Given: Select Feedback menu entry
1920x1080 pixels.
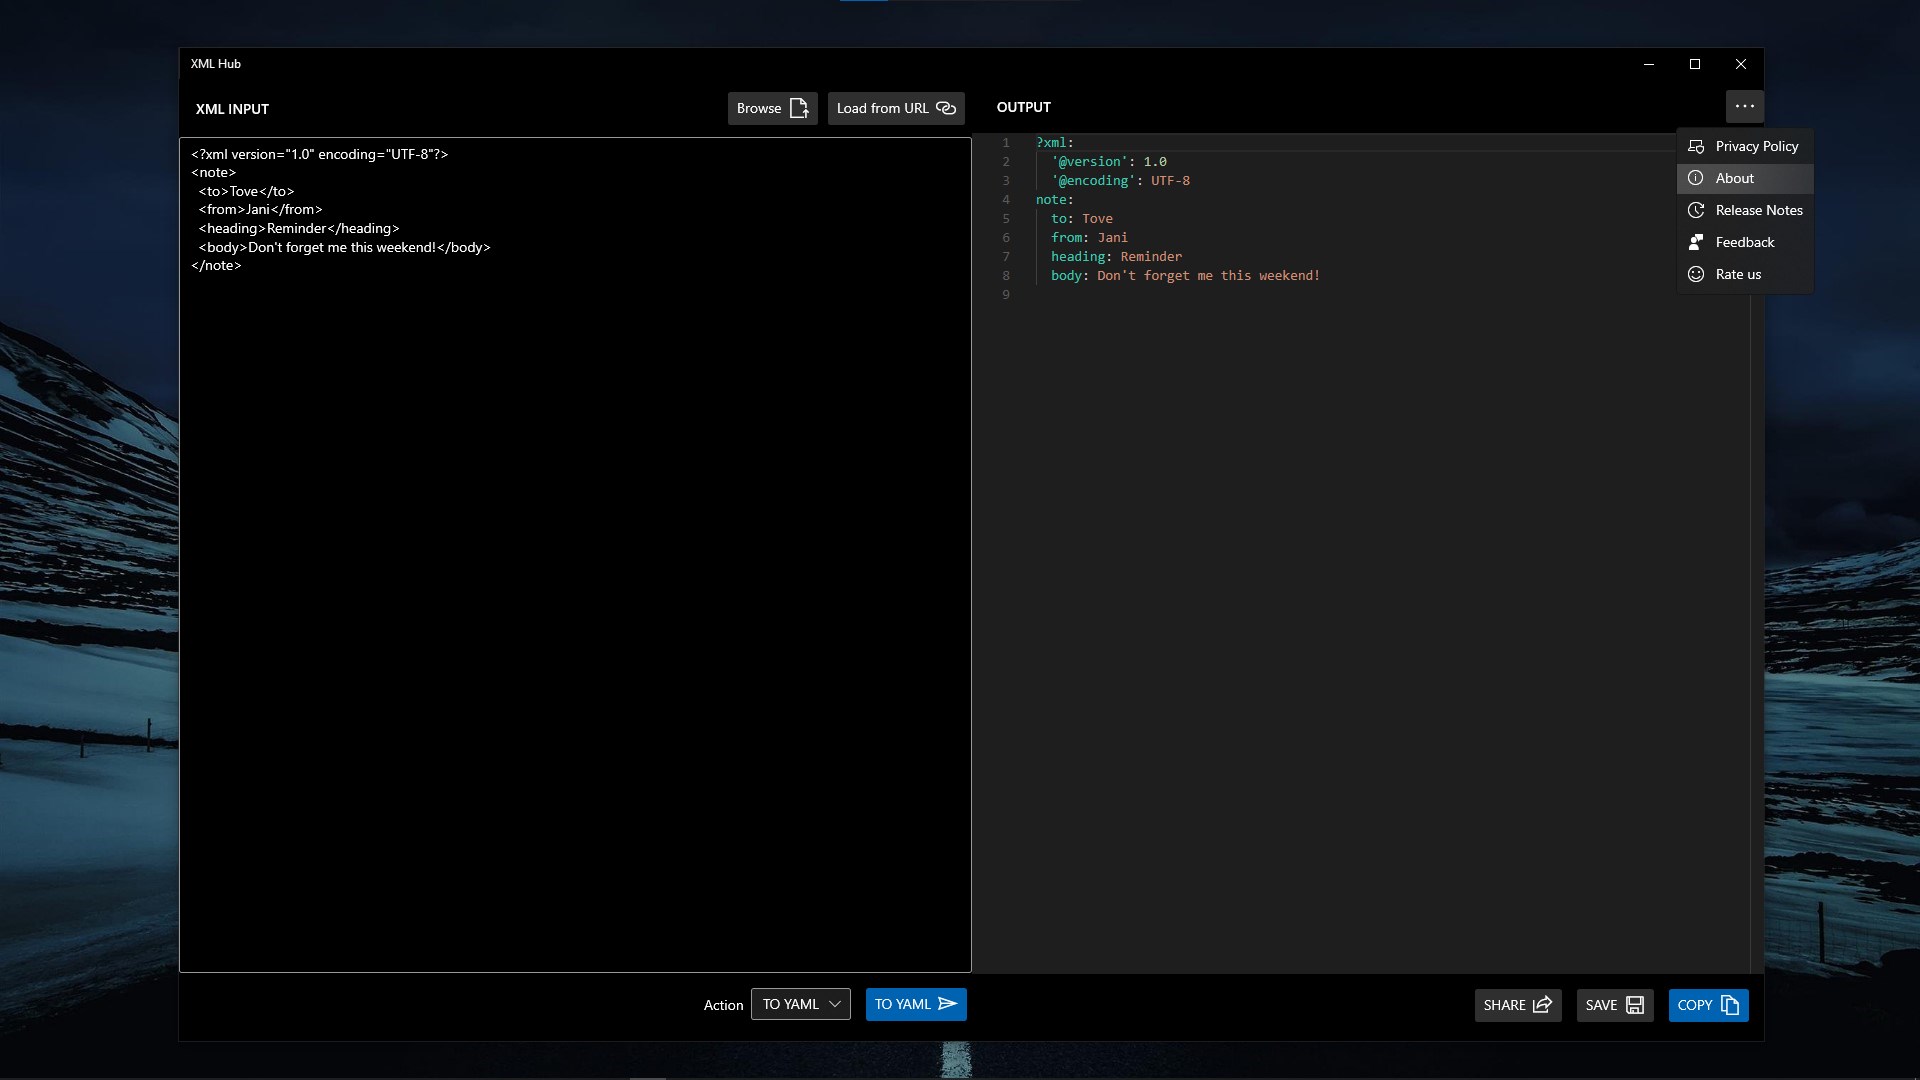Looking at the screenshot, I should click(1745, 242).
